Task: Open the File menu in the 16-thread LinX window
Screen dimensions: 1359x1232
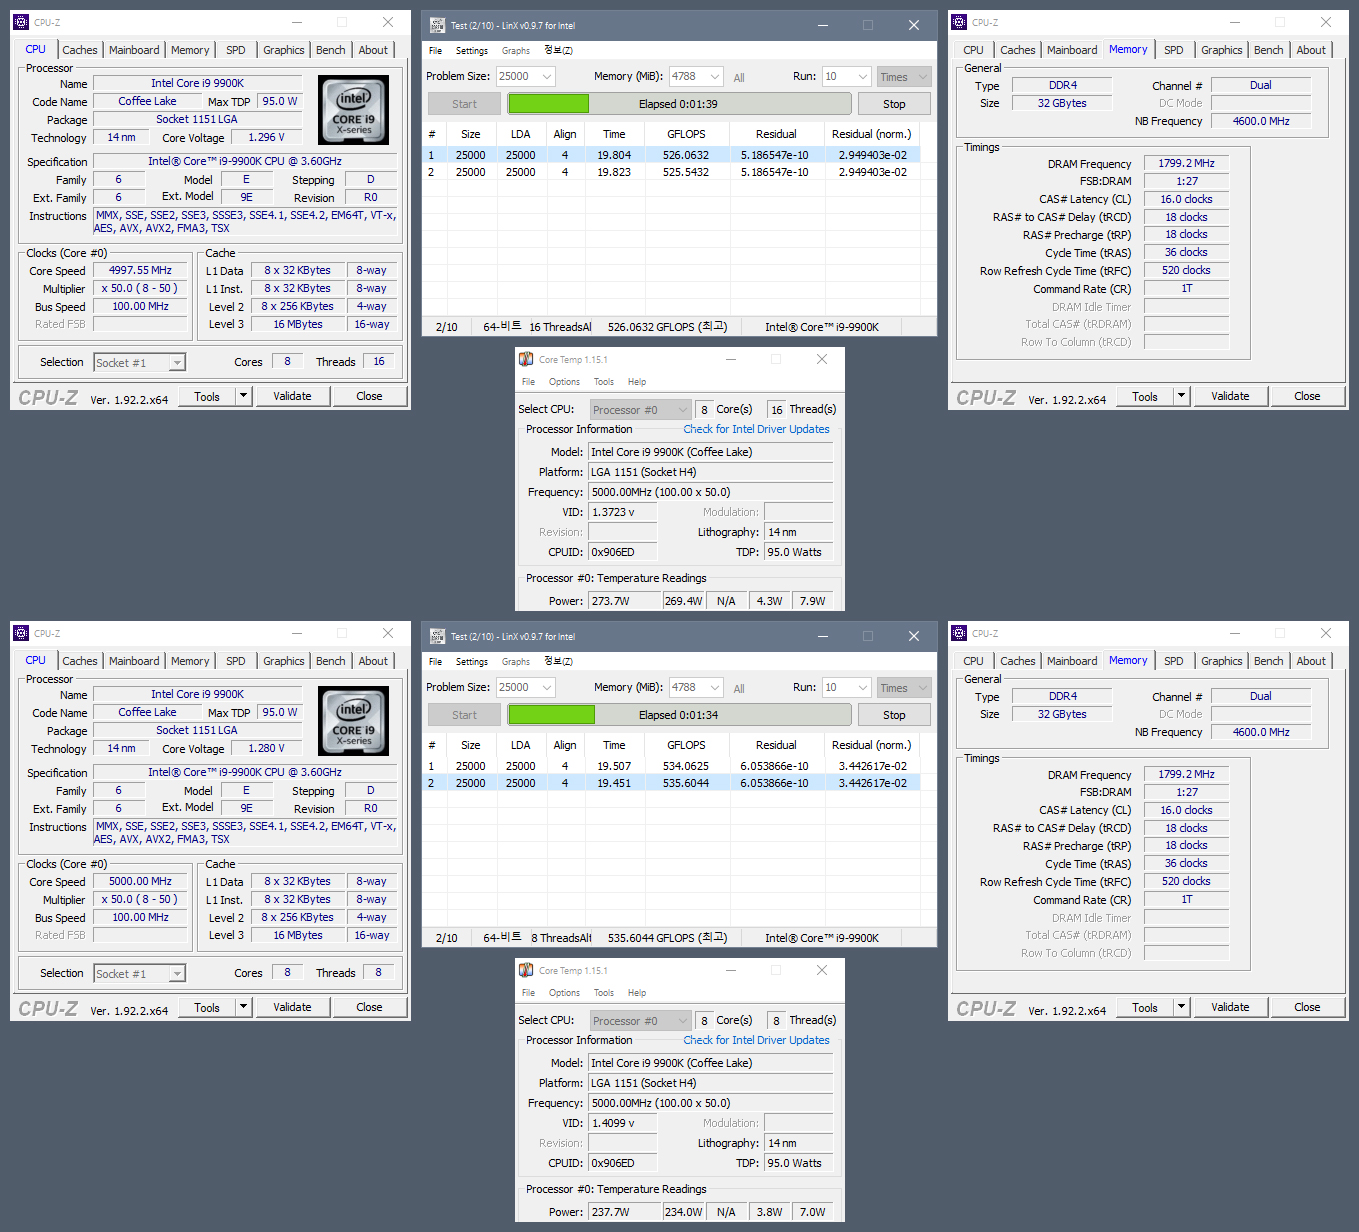Action: click(x=435, y=51)
